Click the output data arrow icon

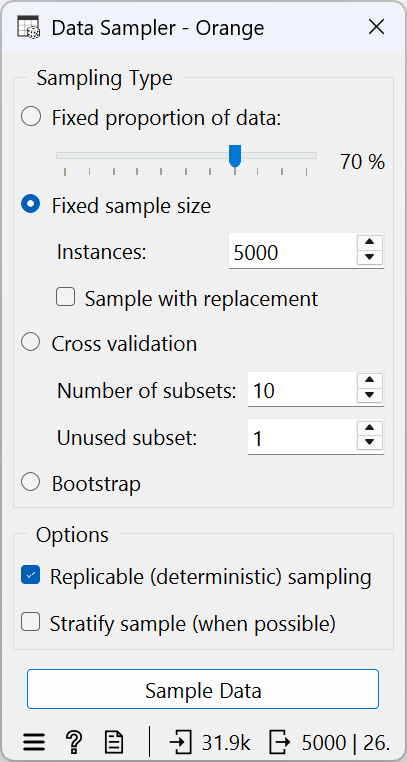point(280,742)
